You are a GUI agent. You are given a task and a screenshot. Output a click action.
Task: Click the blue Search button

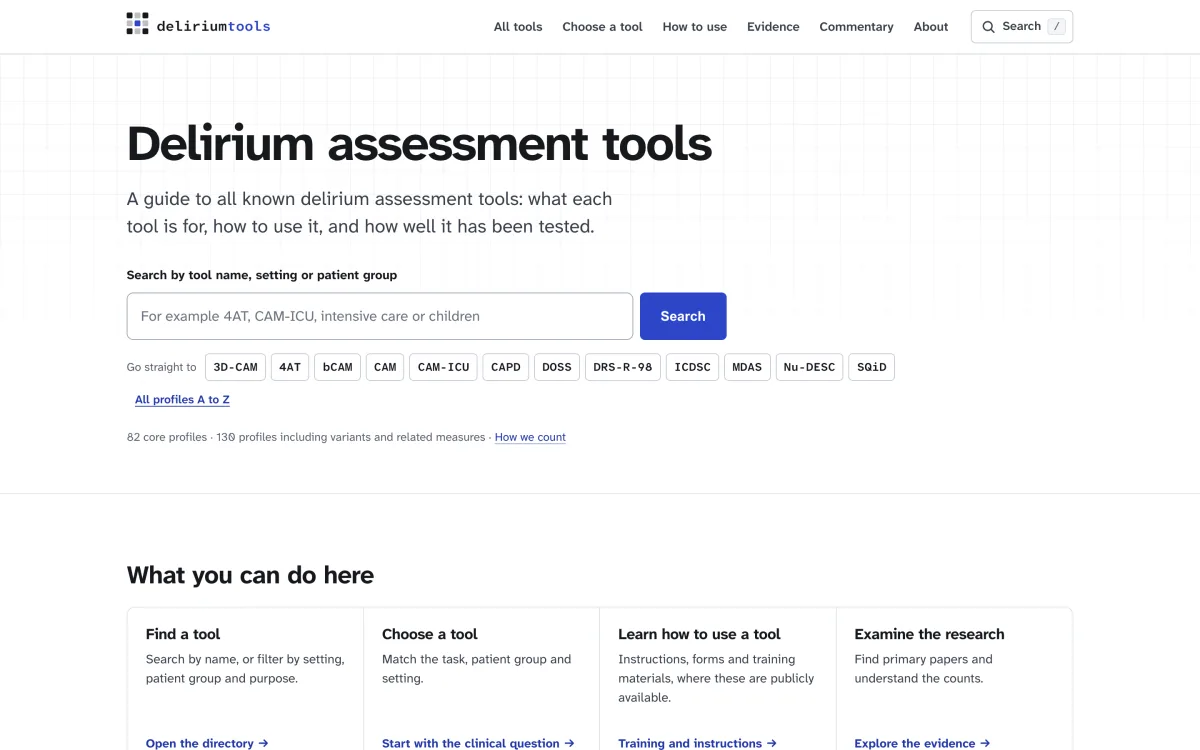click(x=683, y=316)
